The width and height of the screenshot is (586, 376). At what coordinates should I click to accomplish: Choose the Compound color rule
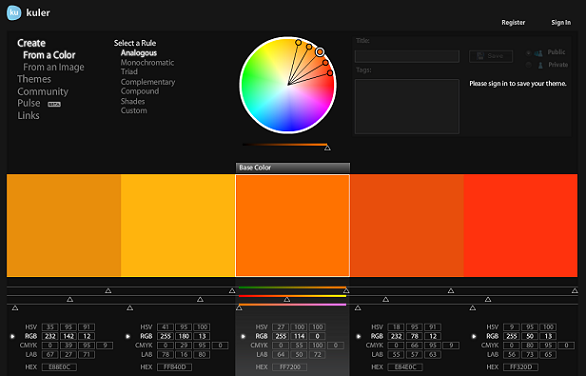pos(140,91)
